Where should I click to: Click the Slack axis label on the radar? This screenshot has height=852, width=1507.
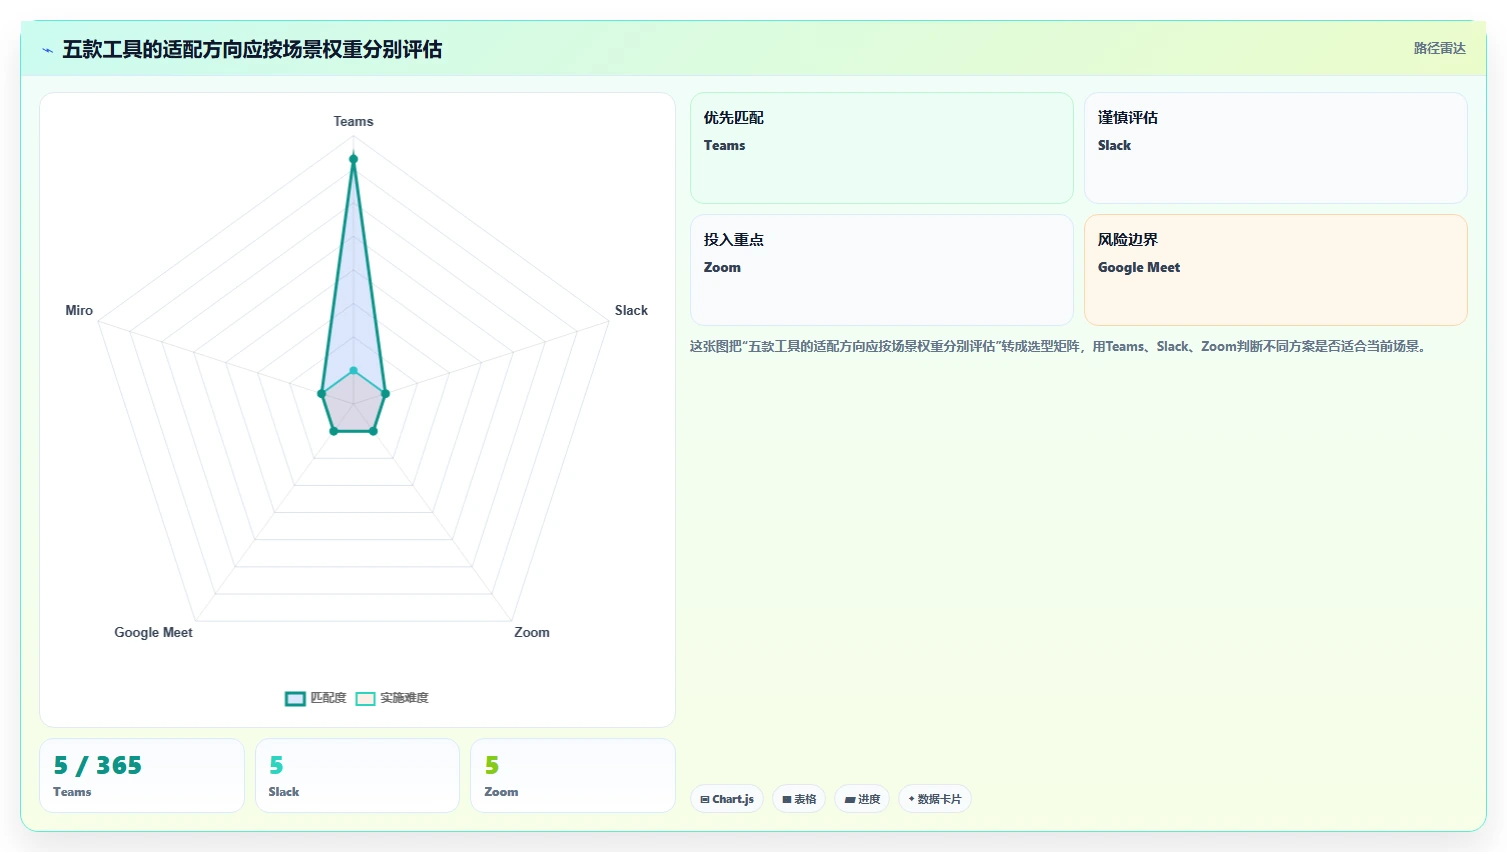pos(631,310)
